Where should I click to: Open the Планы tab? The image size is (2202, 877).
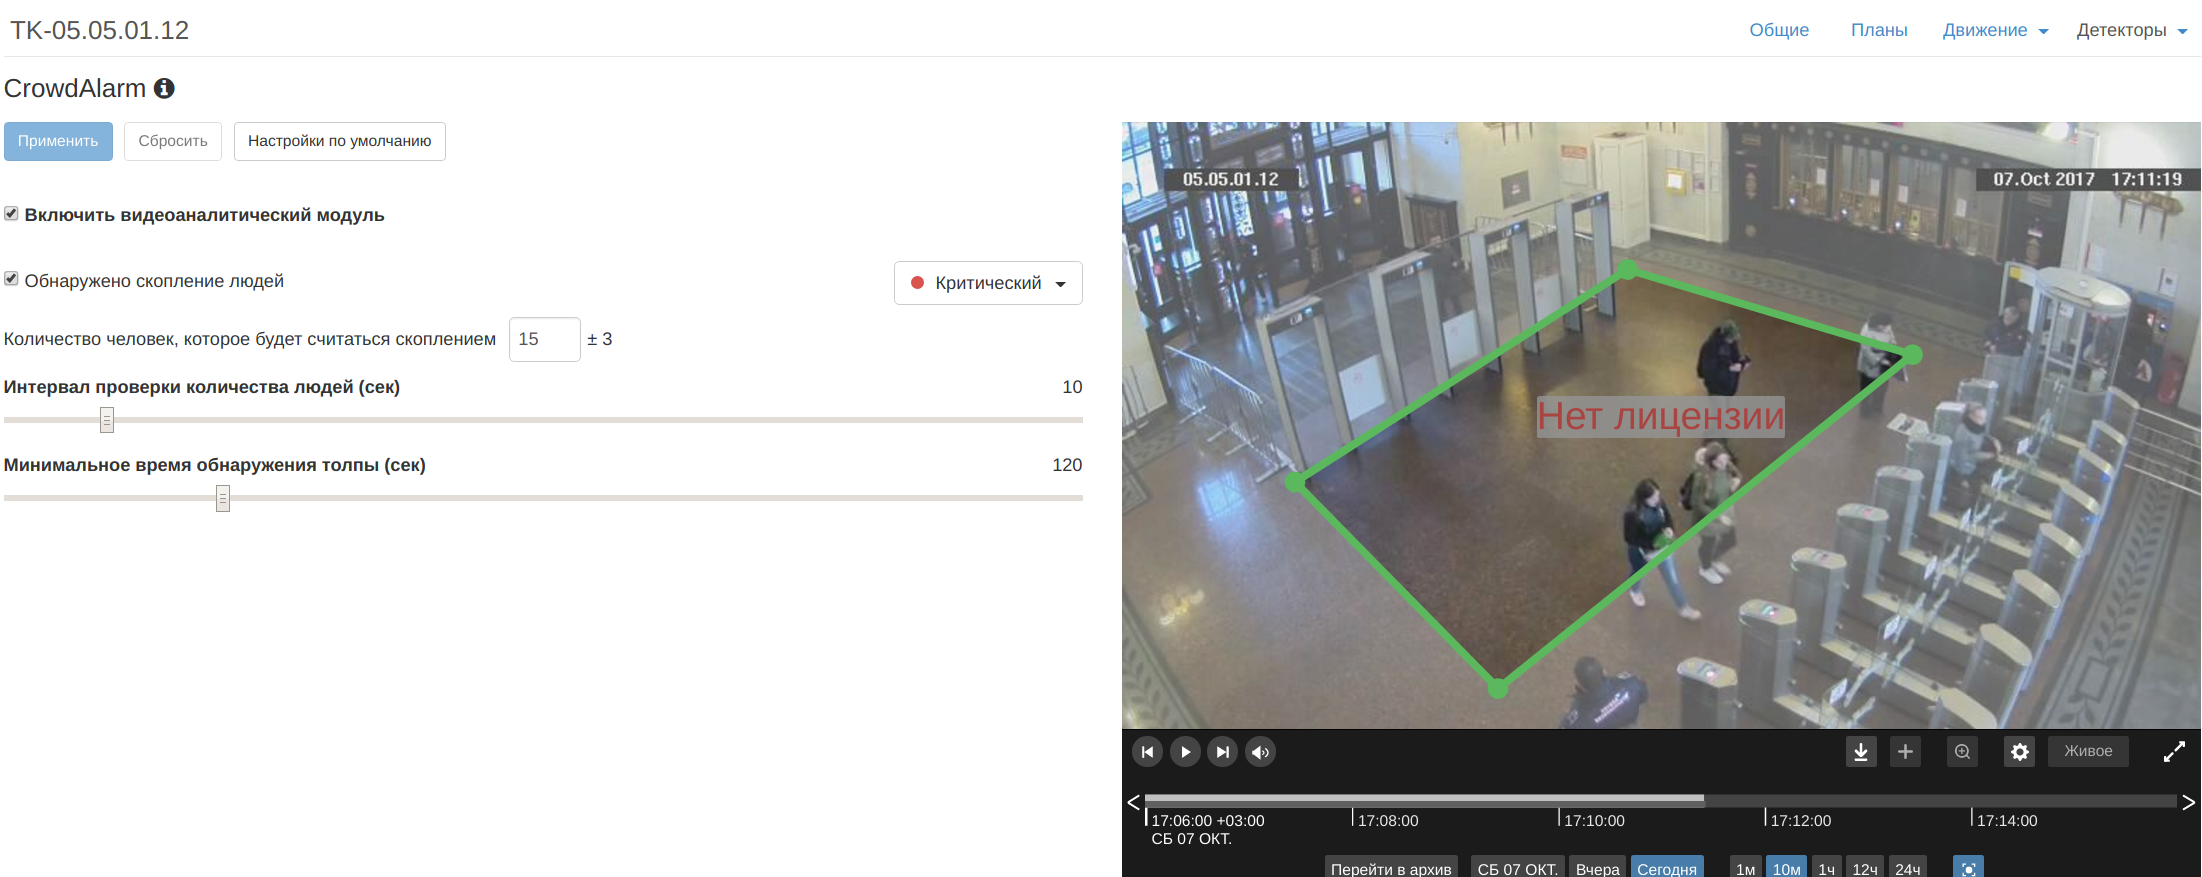pos(1879,30)
